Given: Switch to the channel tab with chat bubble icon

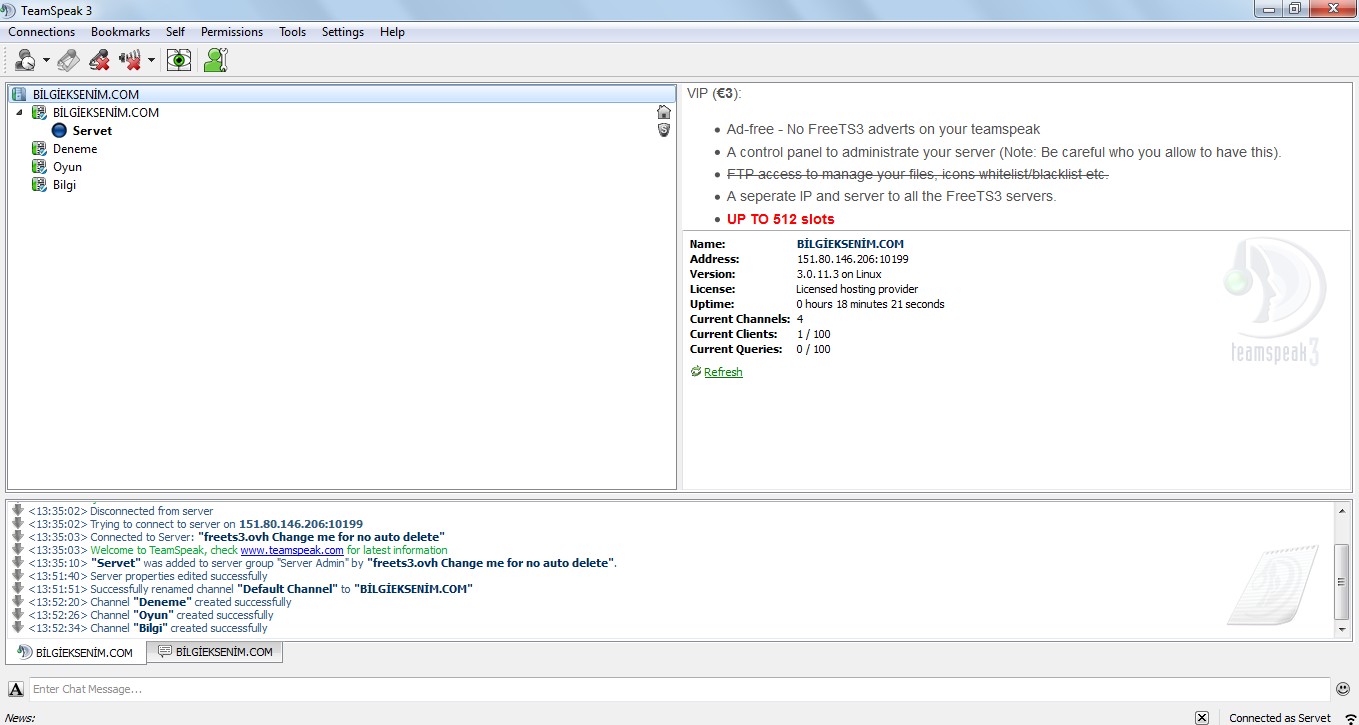Looking at the screenshot, I should (x=215, y=652).
